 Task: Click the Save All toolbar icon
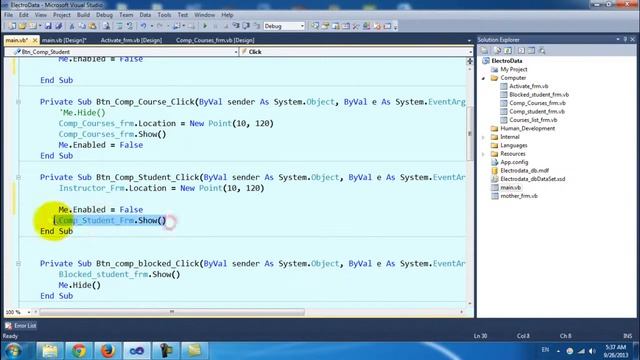[x=58, y=26]
